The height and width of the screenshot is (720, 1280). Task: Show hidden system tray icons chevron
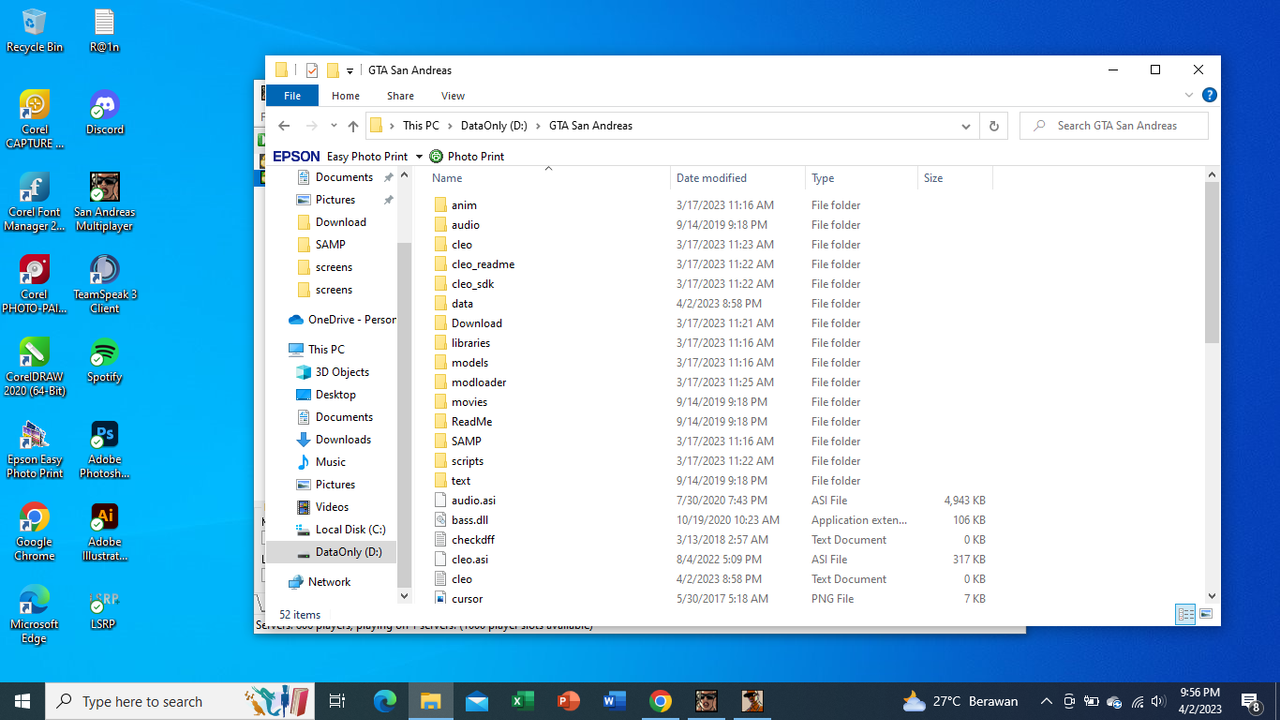click(x=1046, y=701)
